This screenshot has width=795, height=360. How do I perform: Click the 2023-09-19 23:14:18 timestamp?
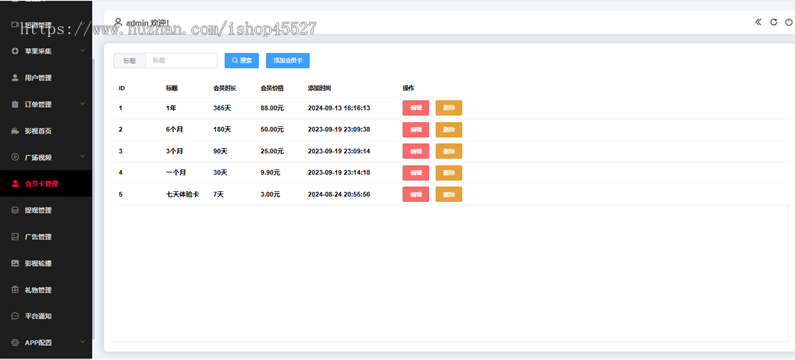pos(339,172)
